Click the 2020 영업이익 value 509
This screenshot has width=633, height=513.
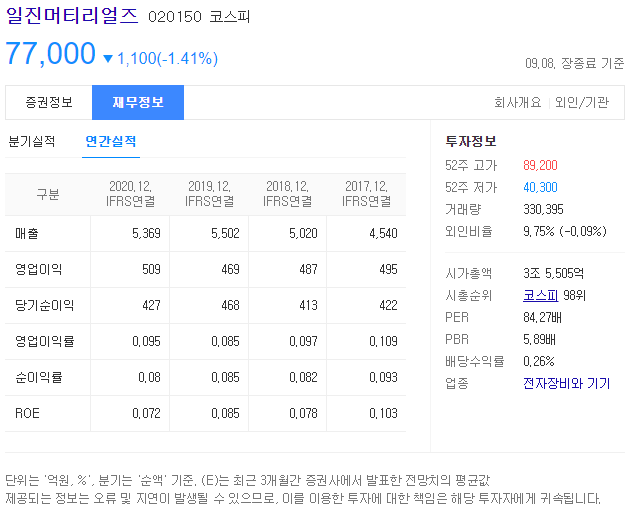(x=151, y=269)
